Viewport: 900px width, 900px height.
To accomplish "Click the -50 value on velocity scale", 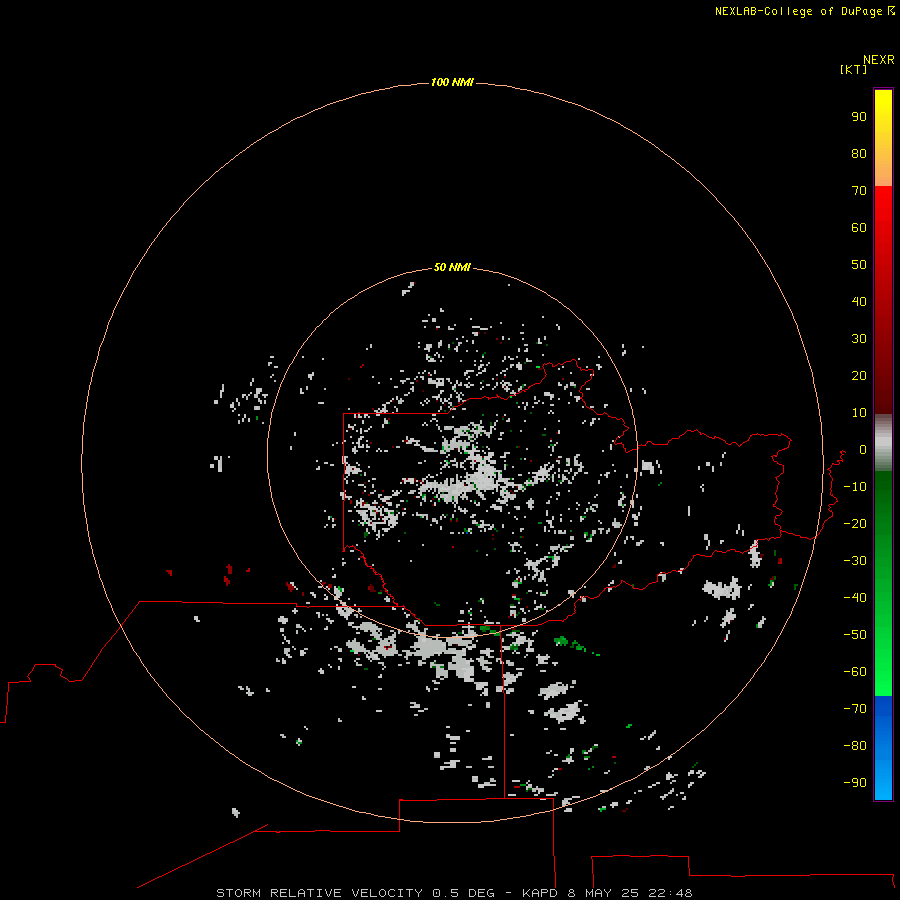I will [855, 635].
